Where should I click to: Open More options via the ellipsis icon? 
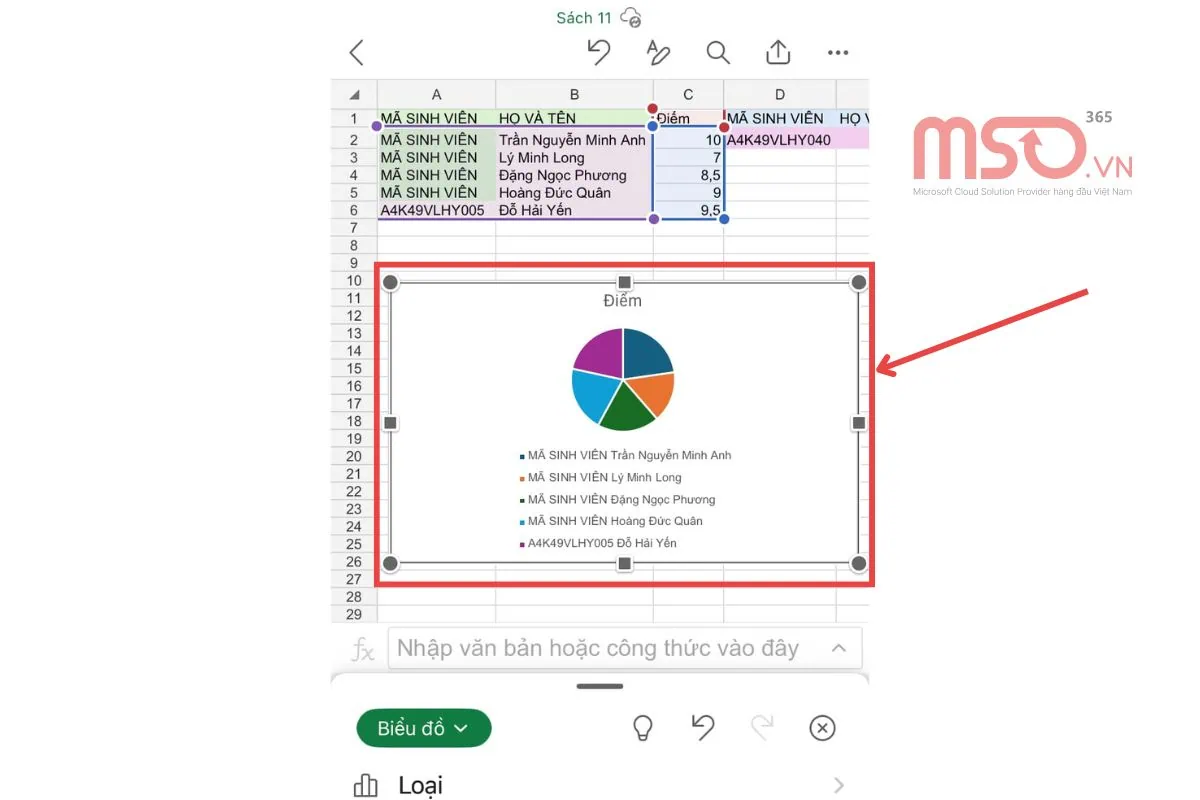[838, 52]
